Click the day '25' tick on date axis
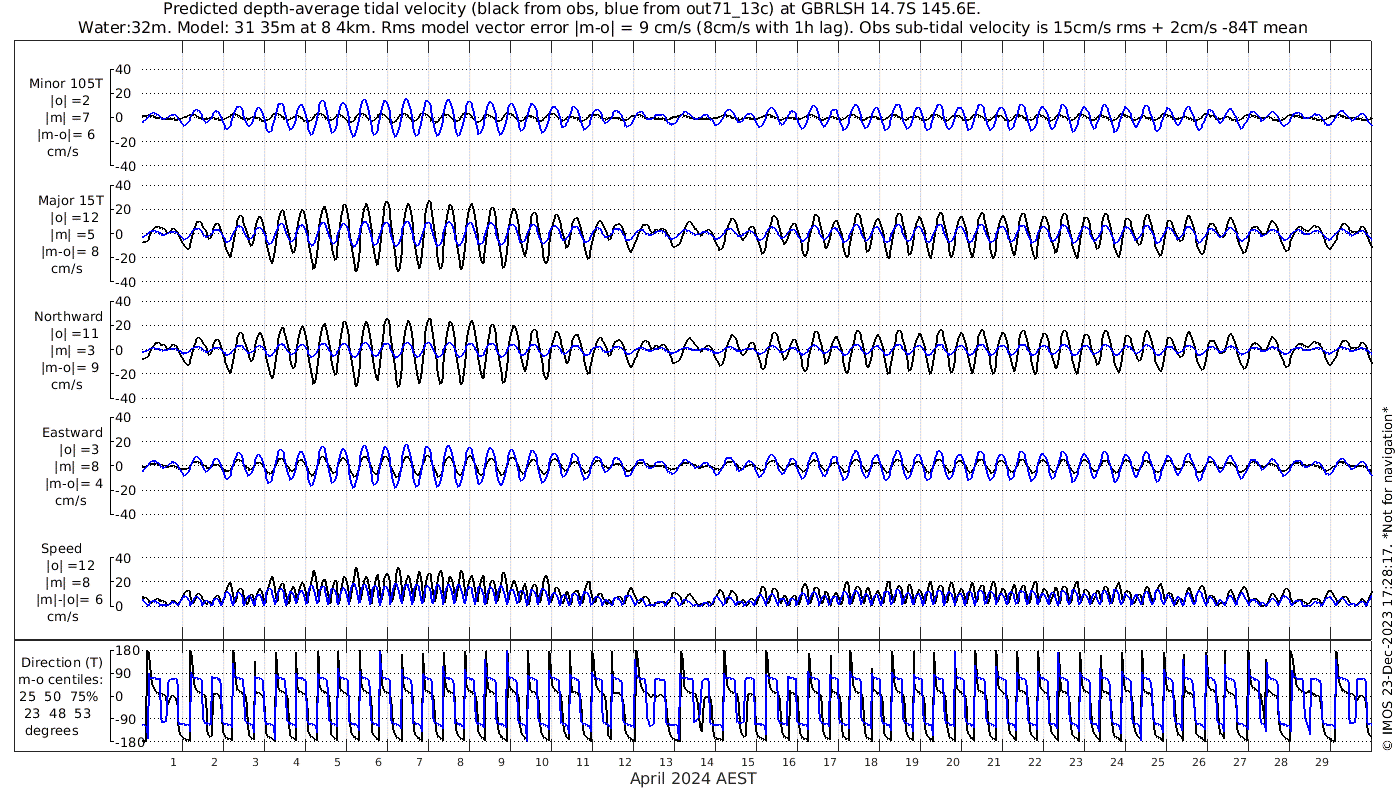 1157,762
